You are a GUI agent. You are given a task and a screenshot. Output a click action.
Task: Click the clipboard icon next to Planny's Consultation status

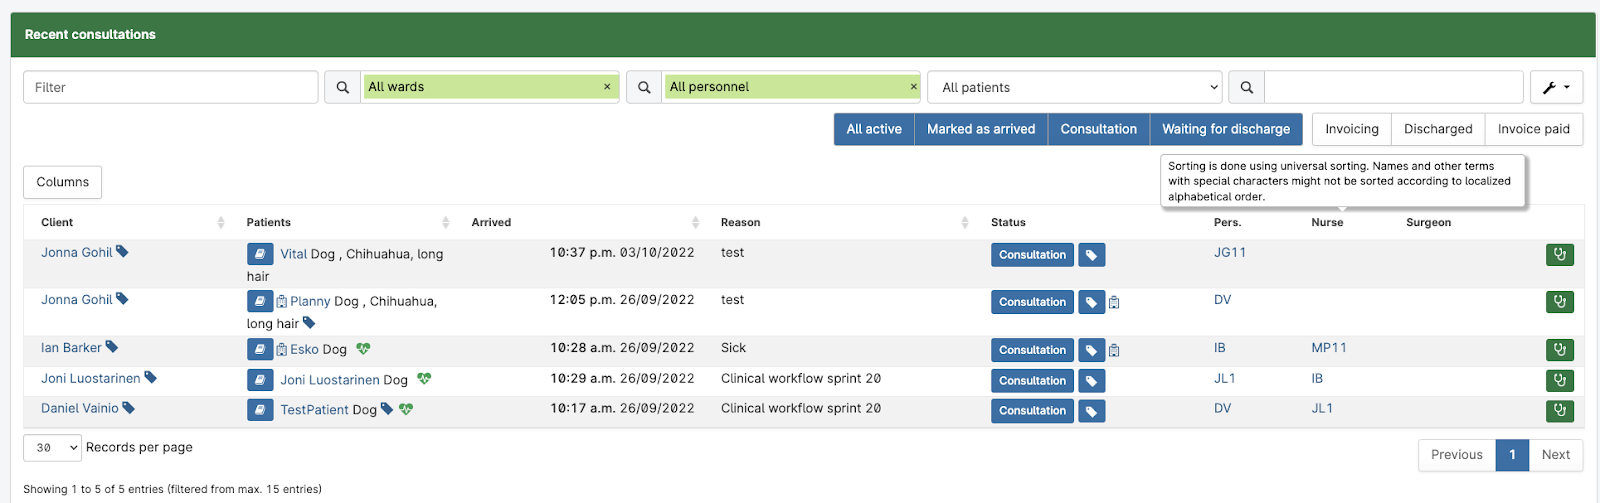click(1114, 303)
